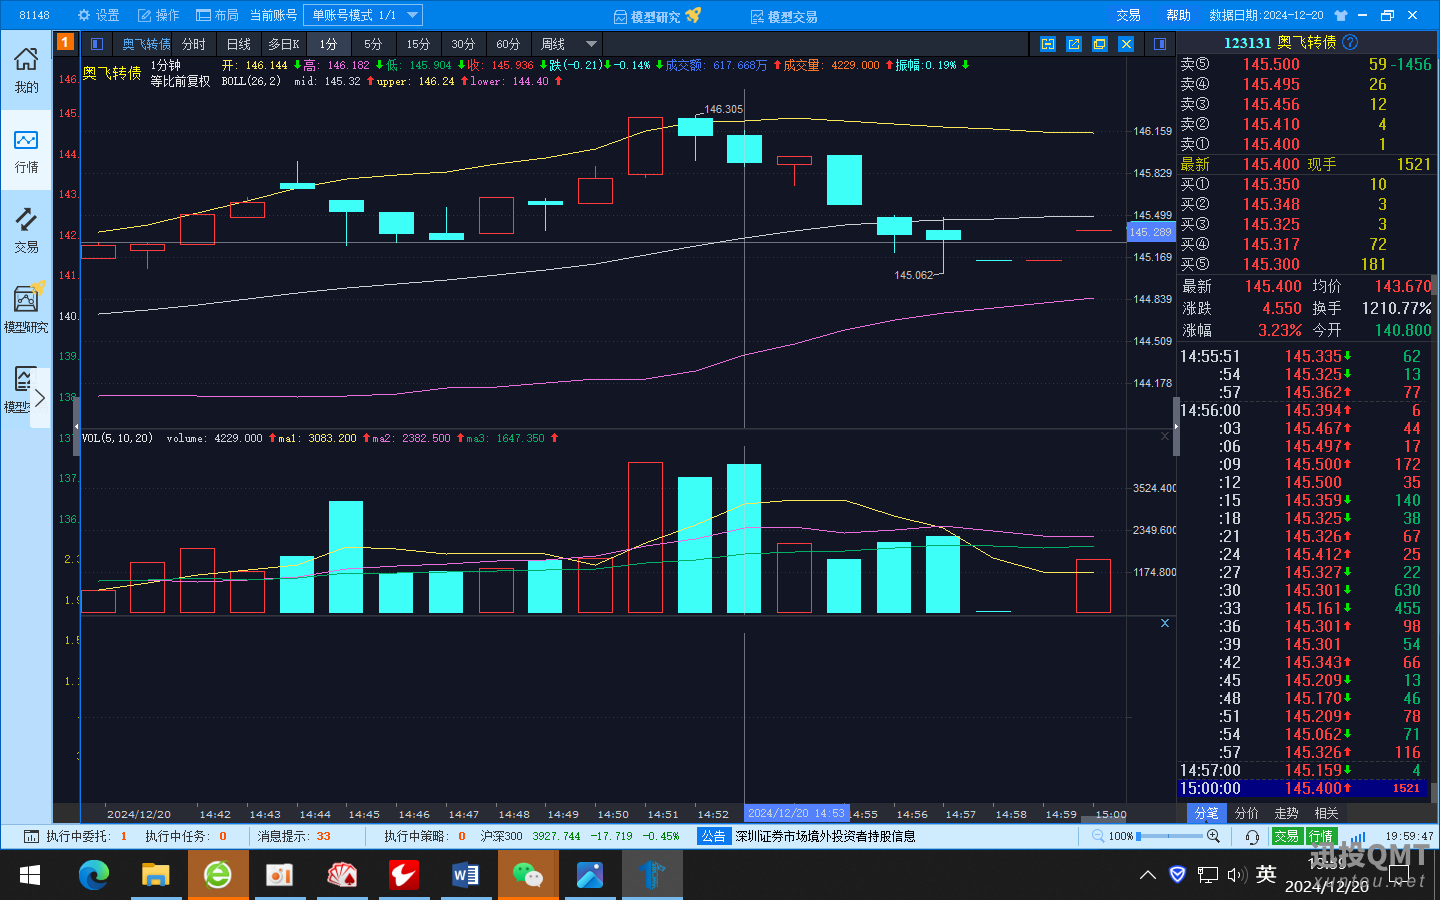1440x900 pixels.
Task: Switch to 分时 intraday chart
Action: 194,44
